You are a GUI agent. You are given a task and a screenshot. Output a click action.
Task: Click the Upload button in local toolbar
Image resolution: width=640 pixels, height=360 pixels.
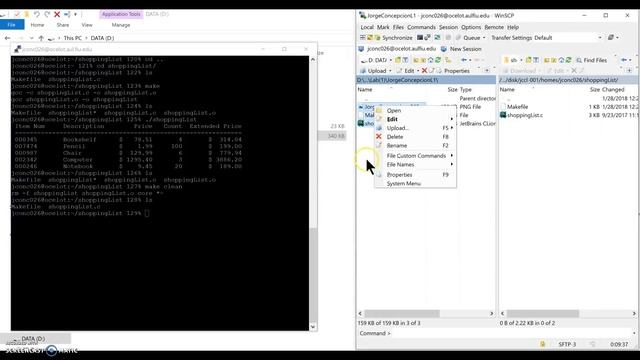(x=373, y=71)
